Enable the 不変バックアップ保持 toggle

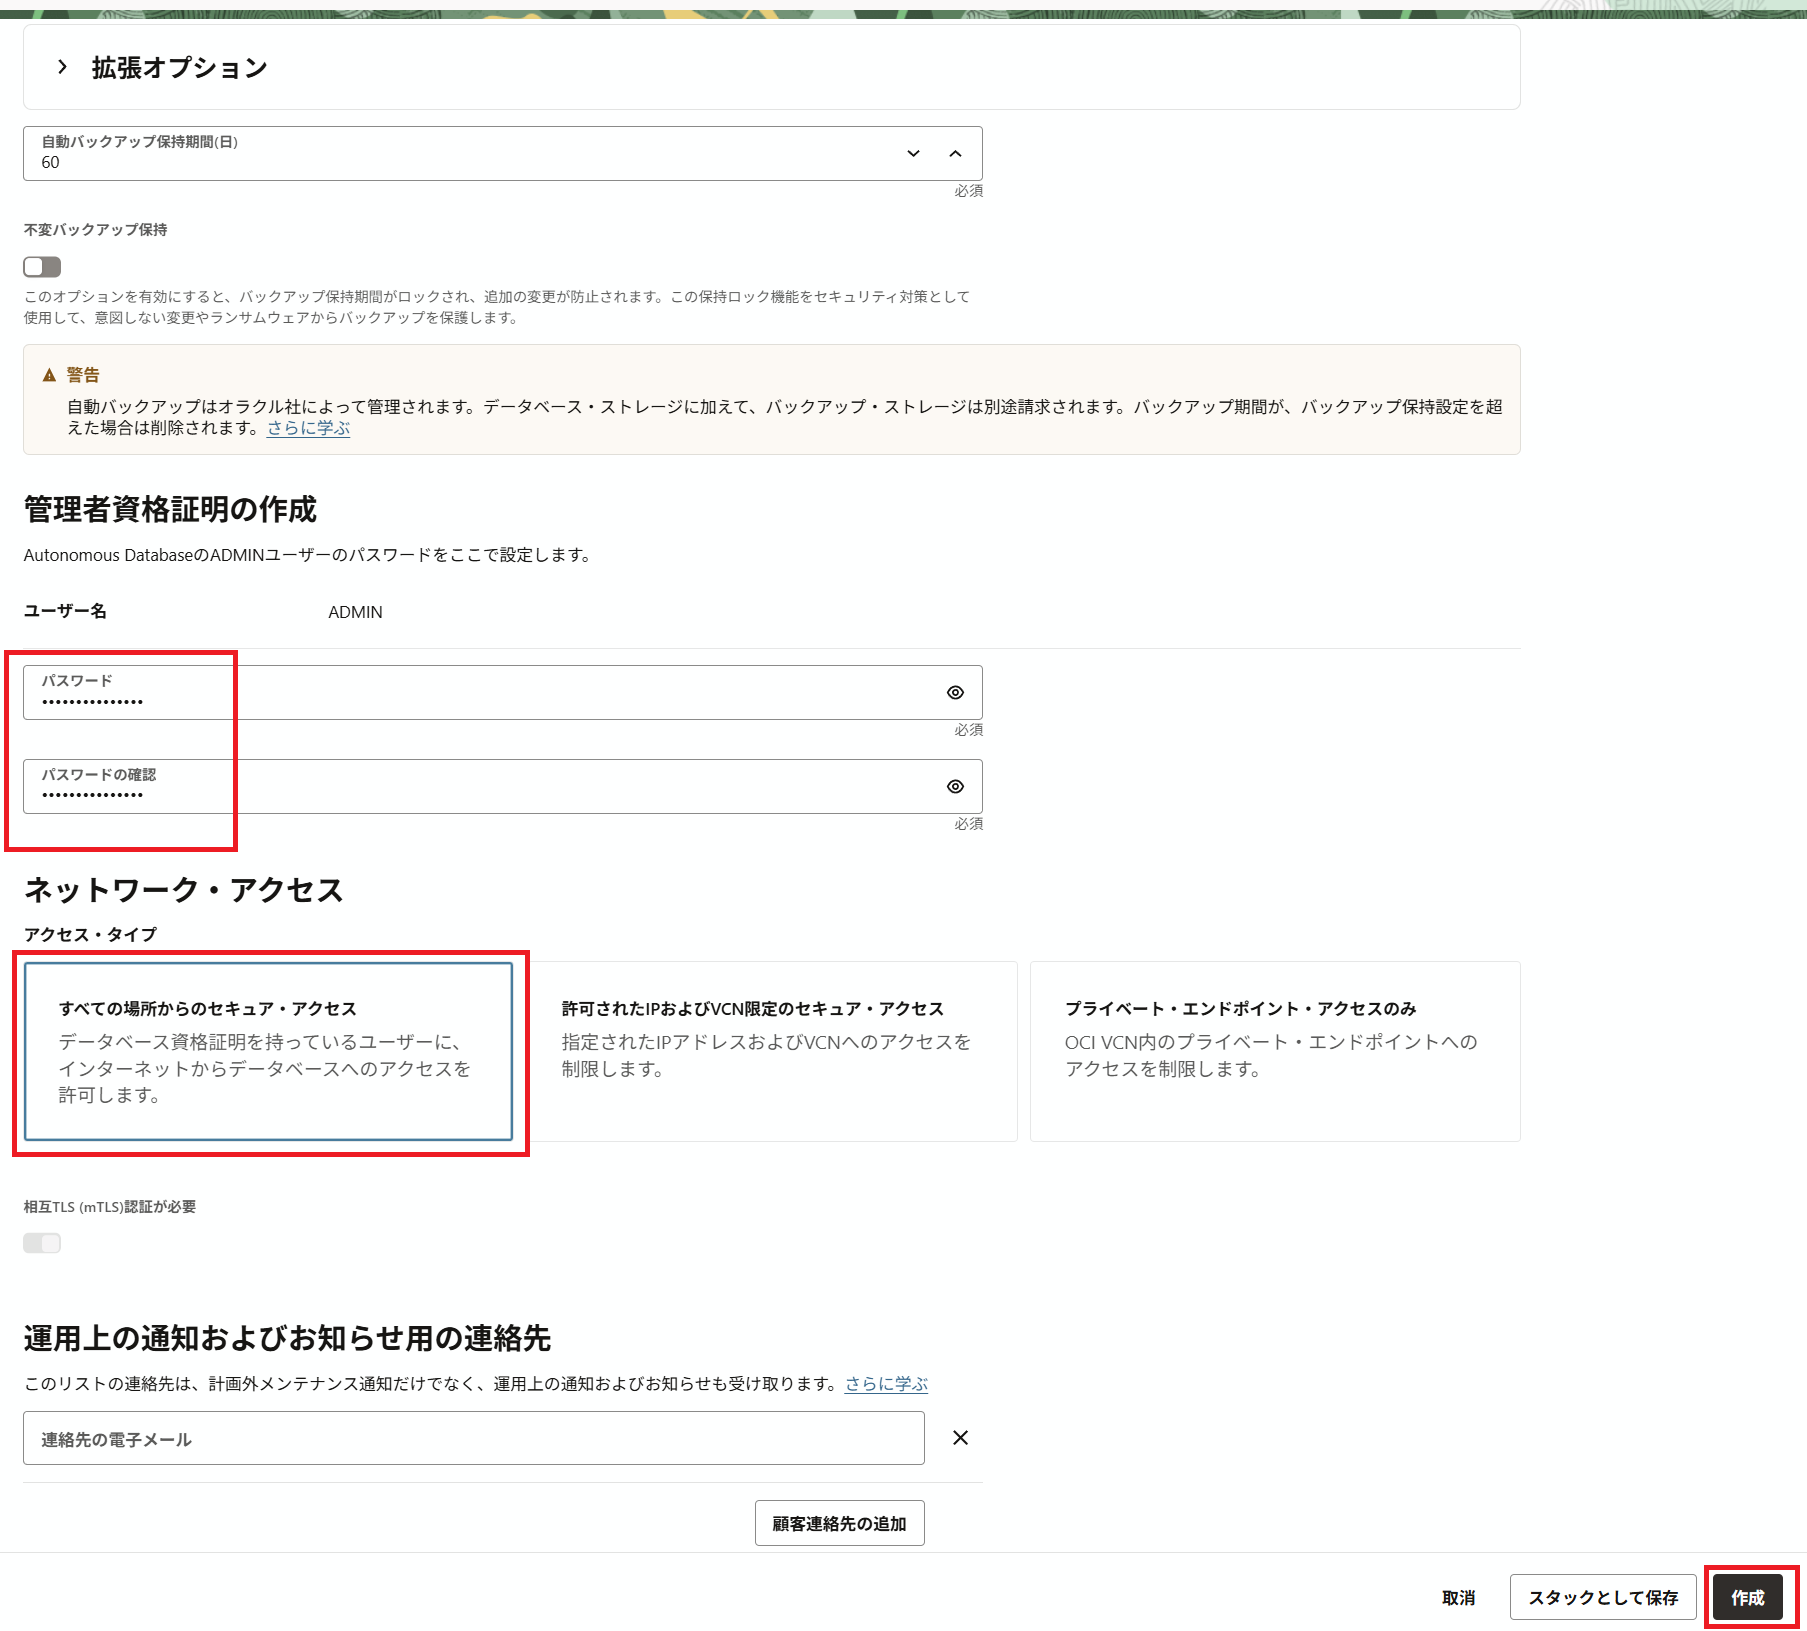42,267
